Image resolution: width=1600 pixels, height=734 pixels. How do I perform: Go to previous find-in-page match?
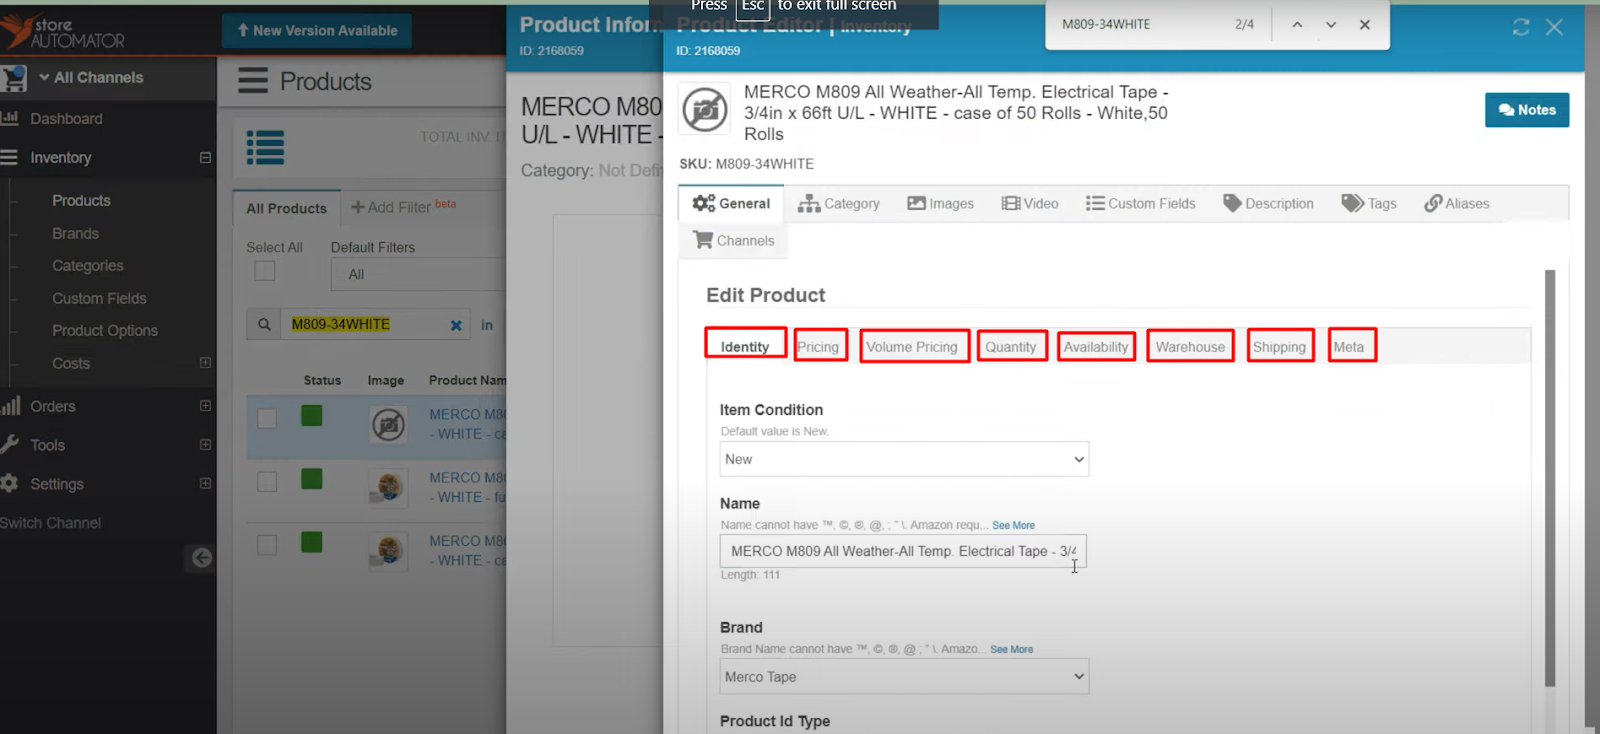coord(1297,25)
